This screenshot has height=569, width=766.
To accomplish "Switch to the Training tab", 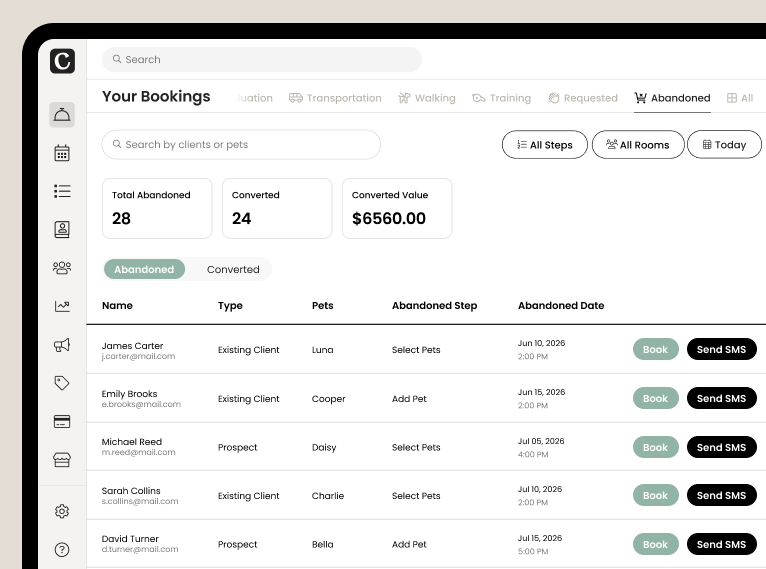I will (x=502, y=98).
